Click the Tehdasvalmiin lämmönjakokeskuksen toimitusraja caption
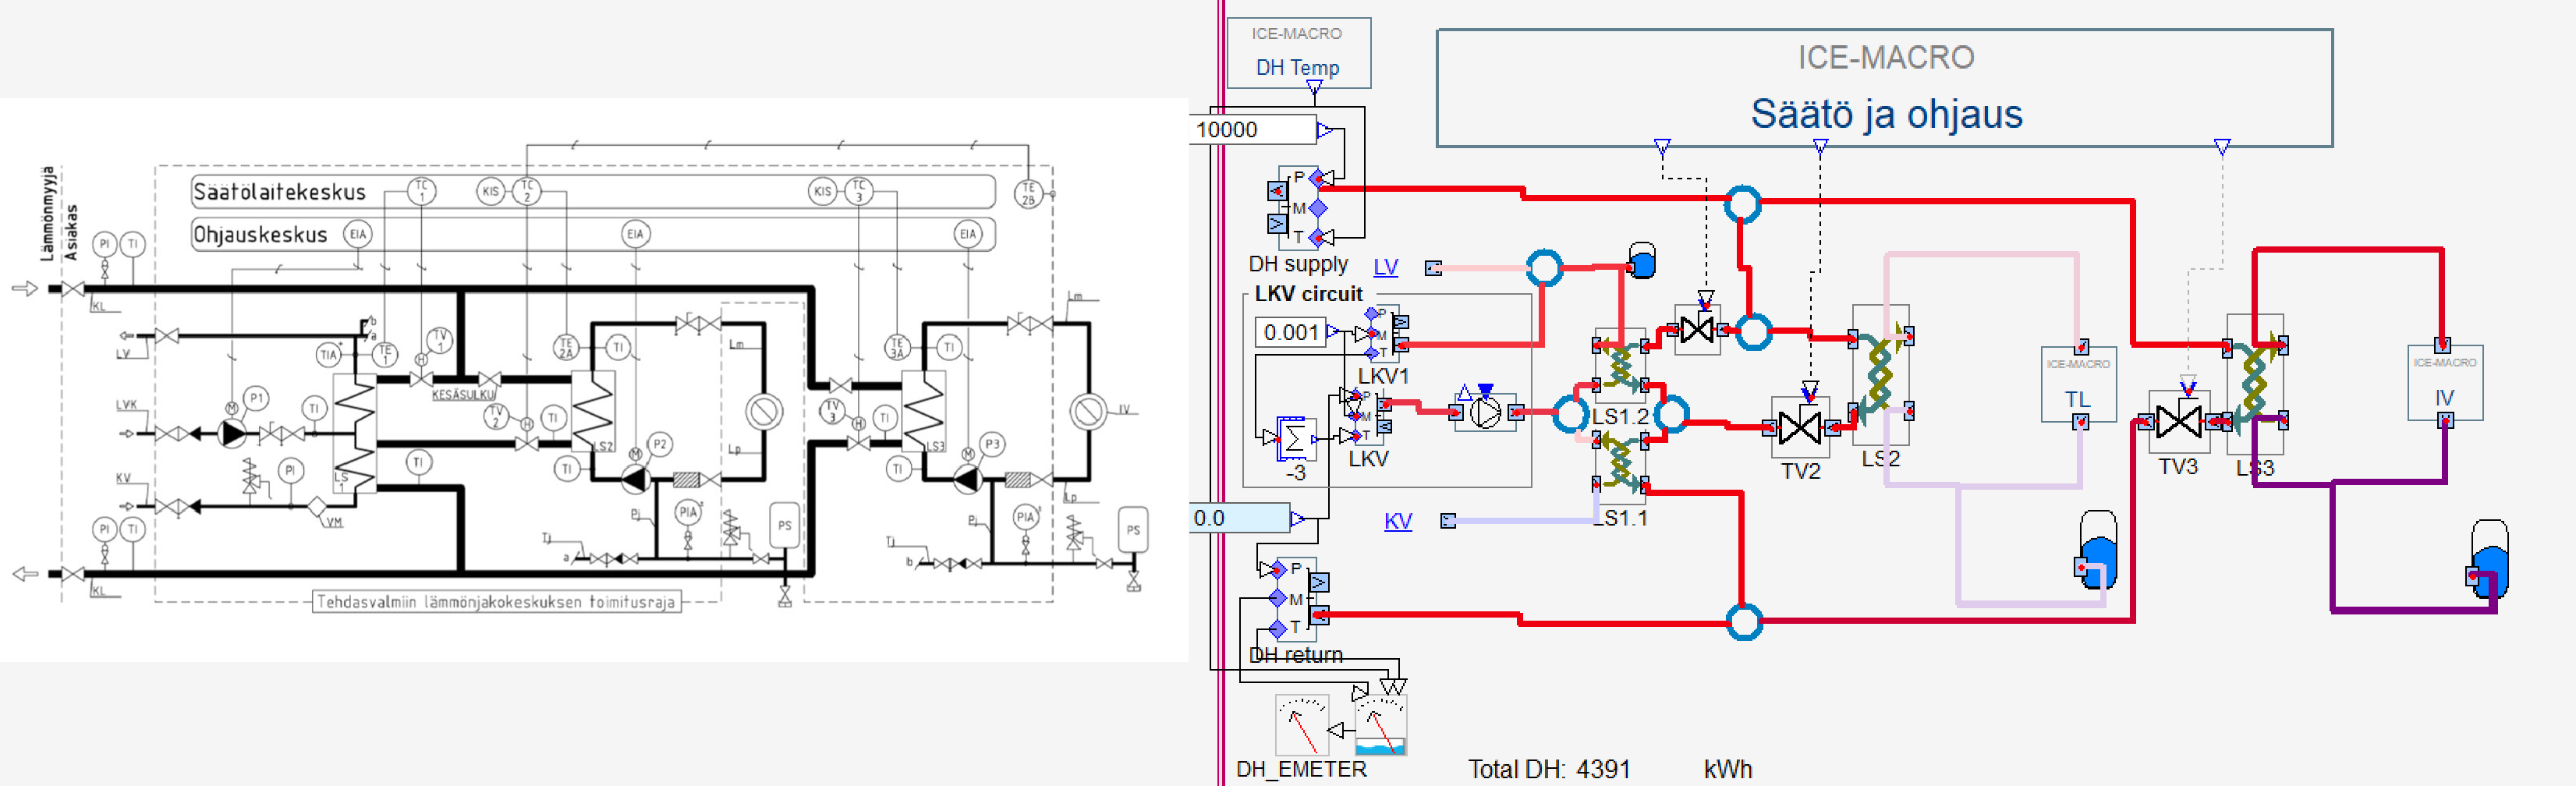Image resolution: width=2576 pixels, height=786 pixels. tap(496, 602)
